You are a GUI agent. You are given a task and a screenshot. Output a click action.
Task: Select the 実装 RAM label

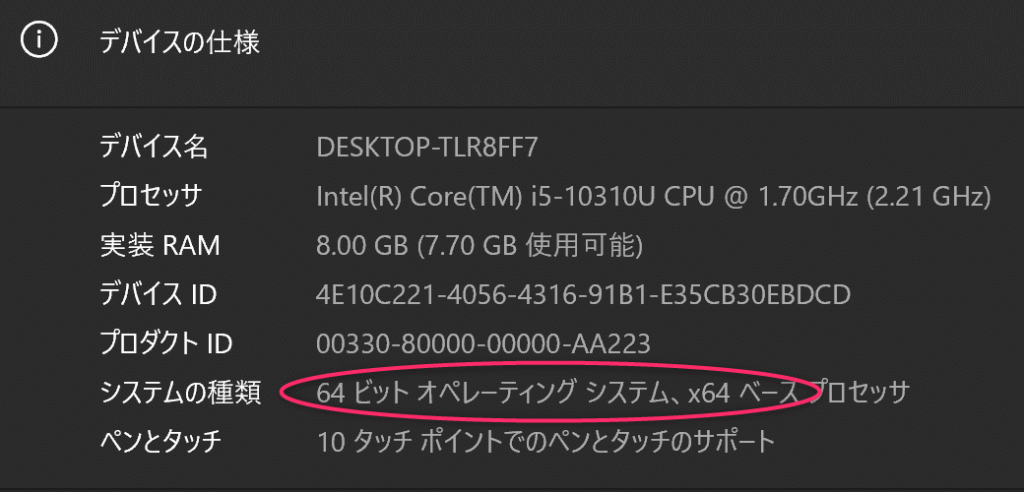pos(159,246)
